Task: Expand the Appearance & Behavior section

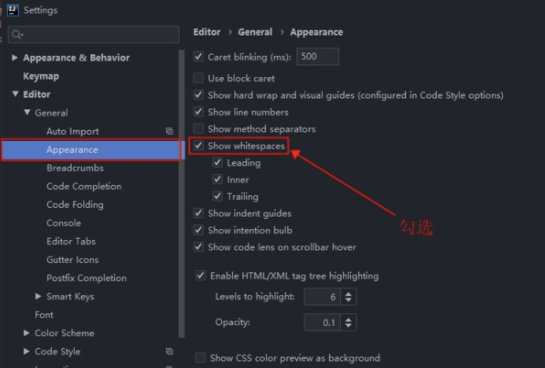Action: click(x=15, y=57)
